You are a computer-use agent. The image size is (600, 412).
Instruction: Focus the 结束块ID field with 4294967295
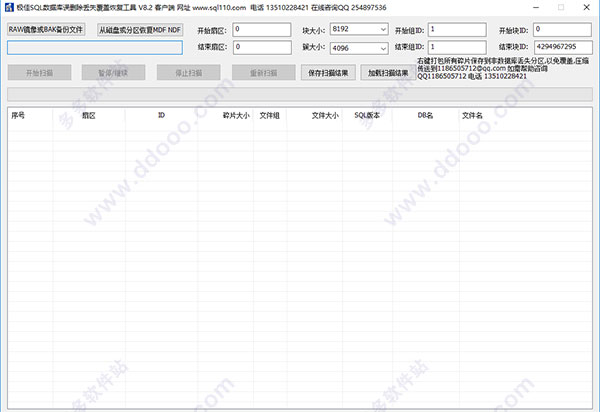point(562,47)
